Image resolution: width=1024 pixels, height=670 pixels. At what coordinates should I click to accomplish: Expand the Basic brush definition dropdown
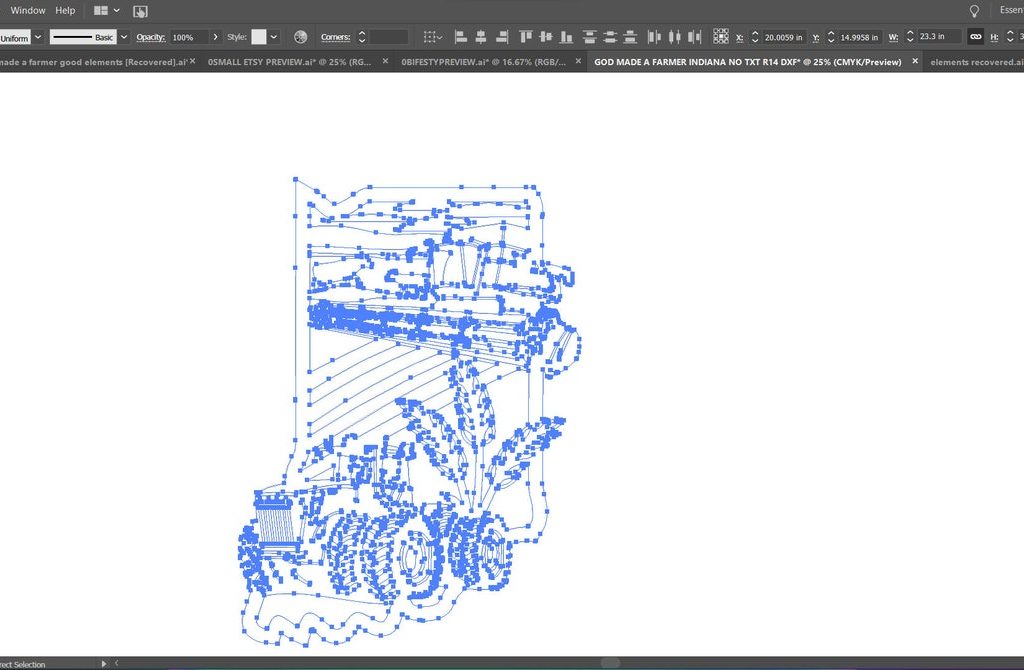(x=124, y=37)
